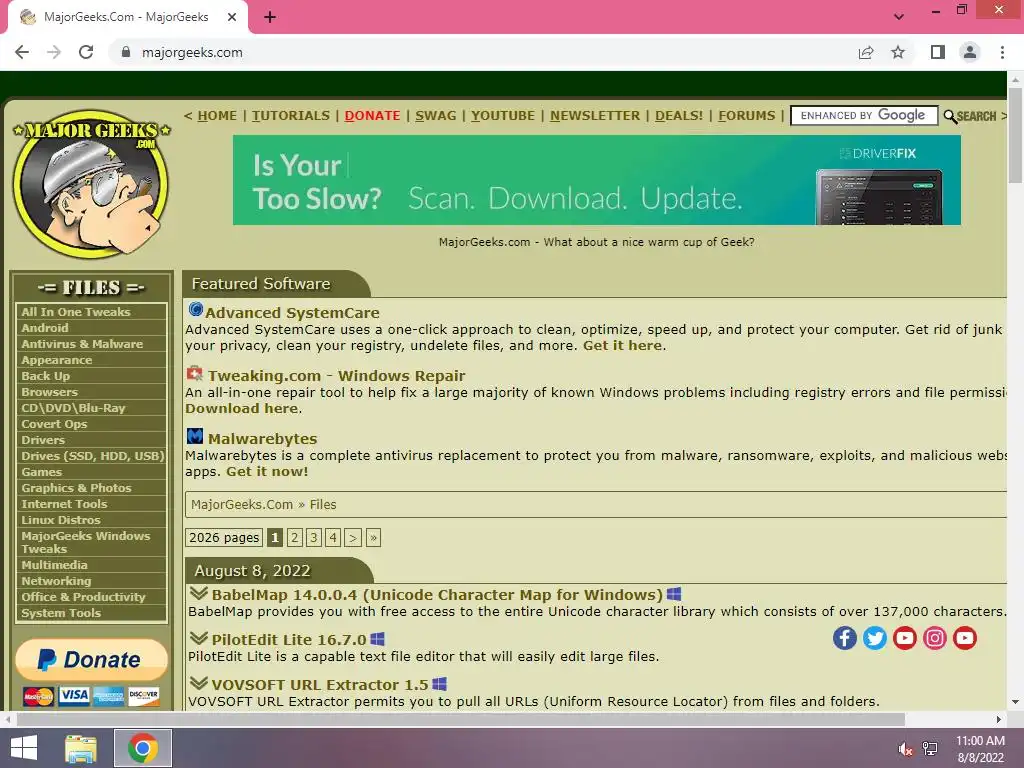Click the browser back arrow
1024x768 pixels.
22,52
